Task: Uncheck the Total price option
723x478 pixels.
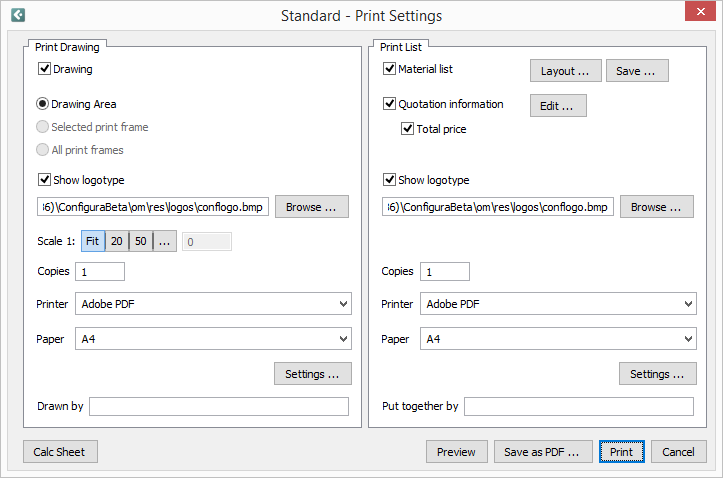Action: pyautogui.click(x=408, y=129)
